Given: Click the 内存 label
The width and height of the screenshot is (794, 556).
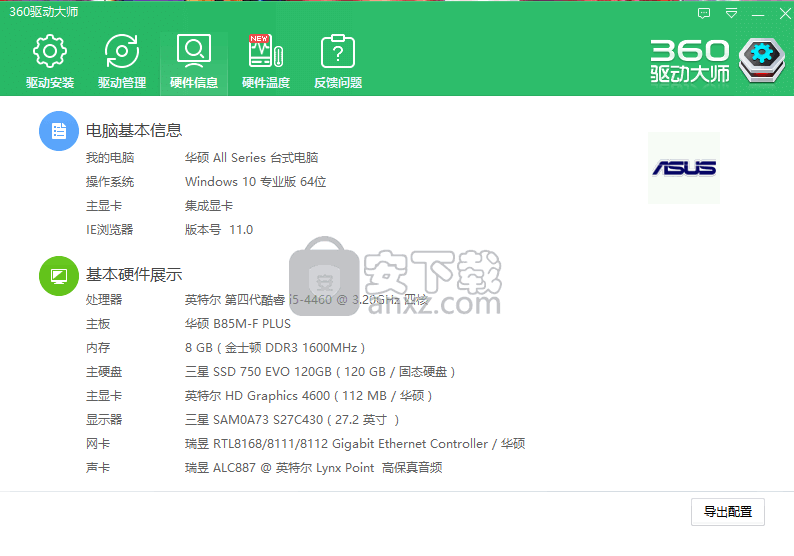Looking at the screenshot, I should 98,348.
